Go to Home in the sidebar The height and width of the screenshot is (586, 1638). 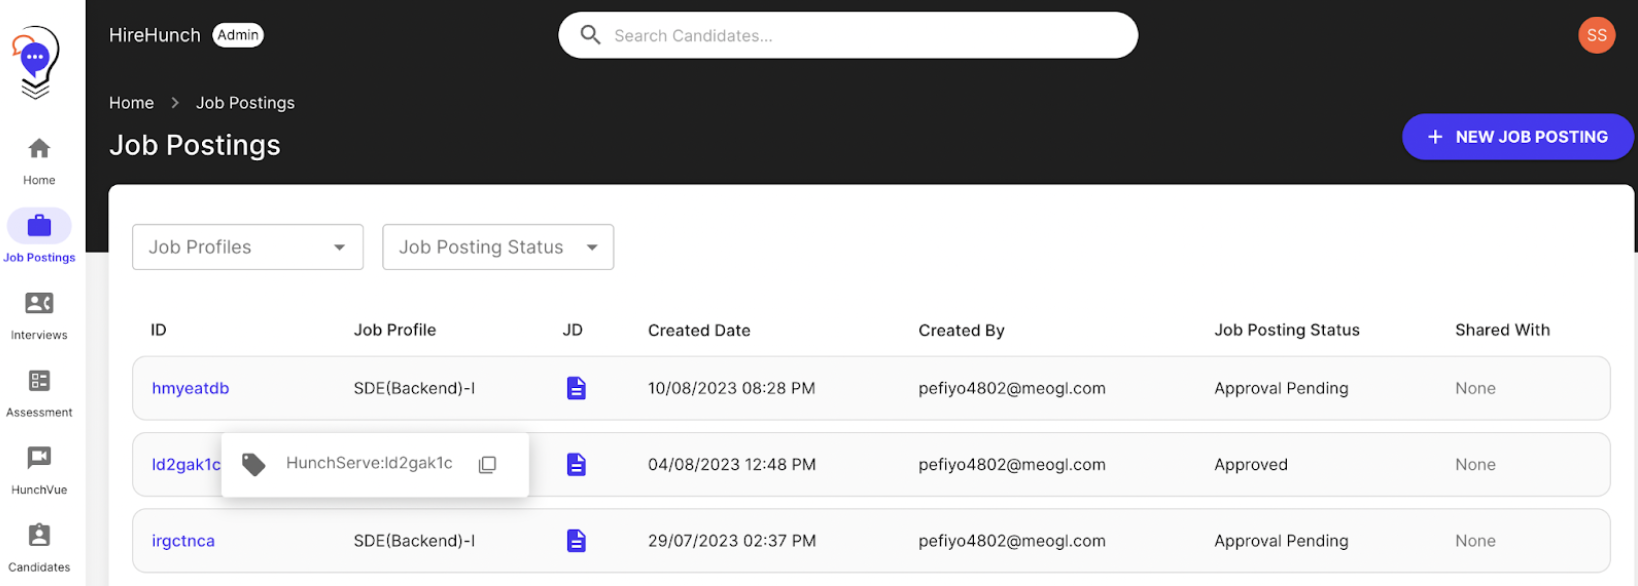(39, 161)
